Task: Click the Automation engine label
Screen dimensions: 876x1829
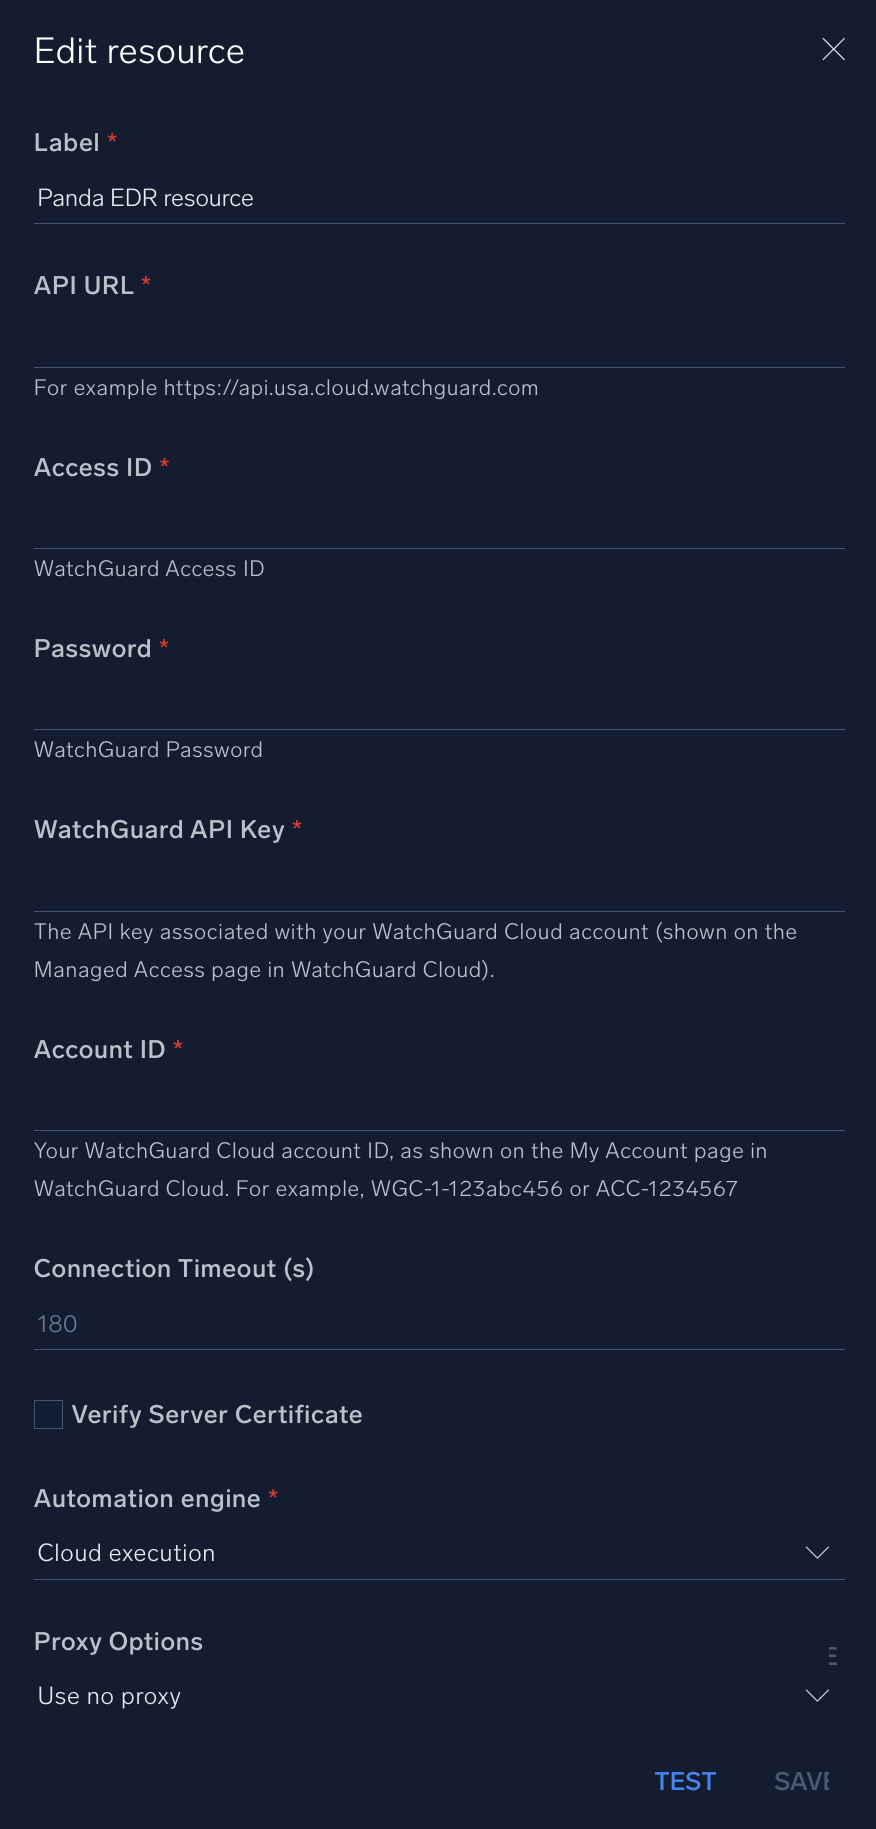Action: coord(147,1498)
